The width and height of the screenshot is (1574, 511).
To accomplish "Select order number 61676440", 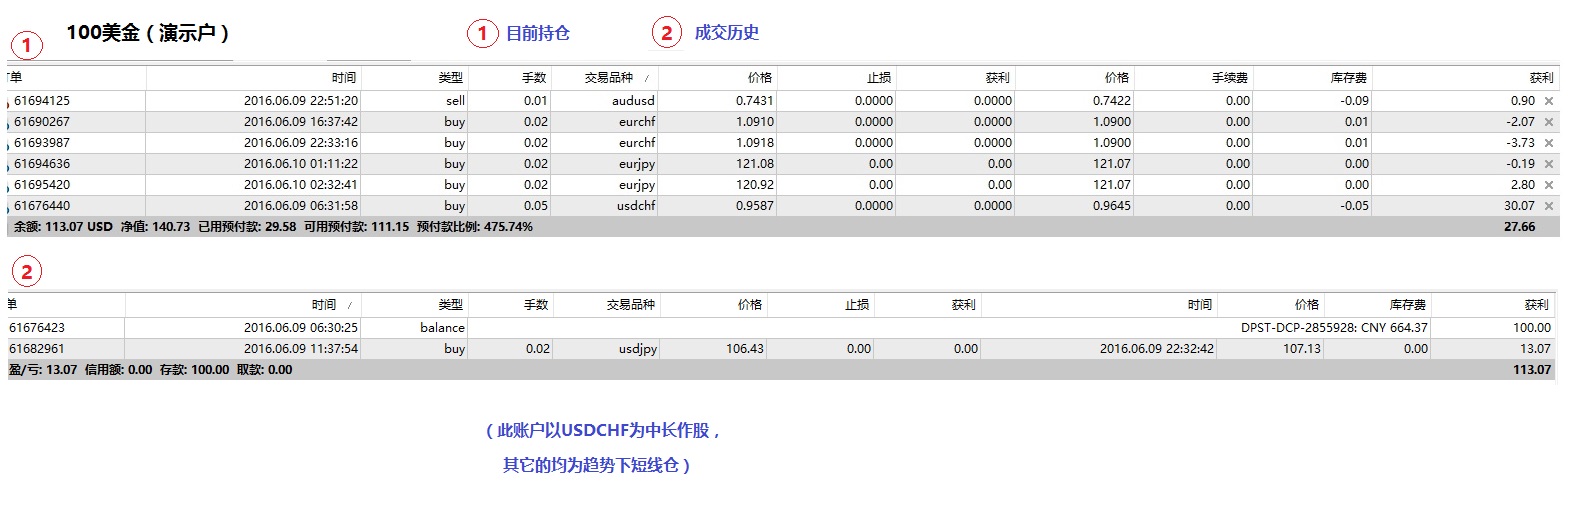I will click(42, 206).
